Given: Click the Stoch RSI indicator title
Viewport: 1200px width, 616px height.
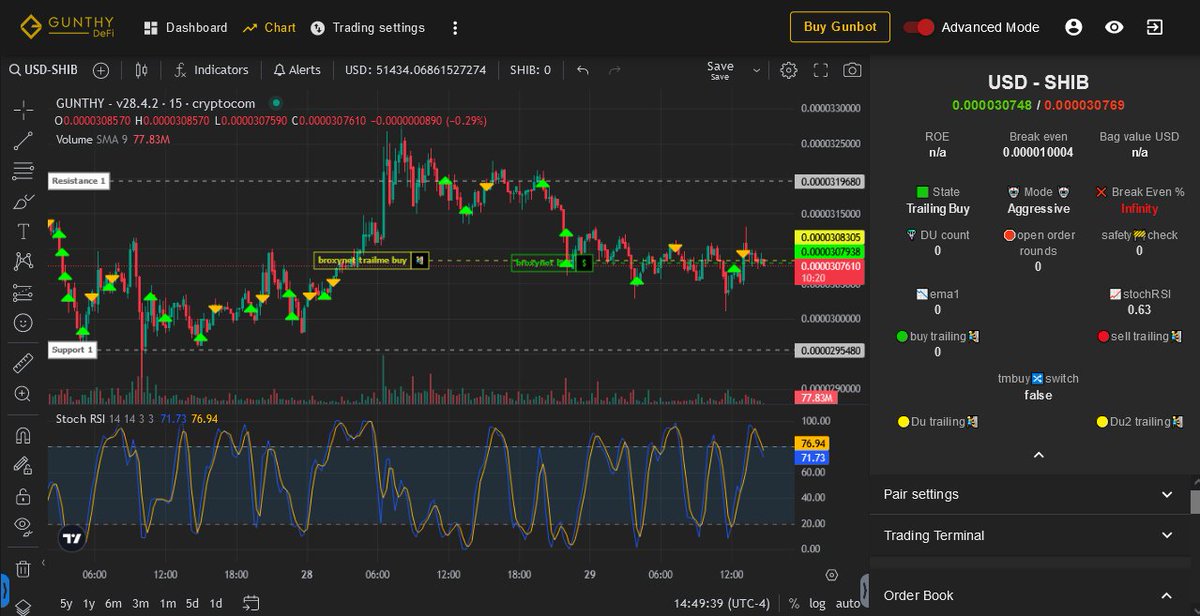Looking at the screenshot, I should tap(81, 418).
